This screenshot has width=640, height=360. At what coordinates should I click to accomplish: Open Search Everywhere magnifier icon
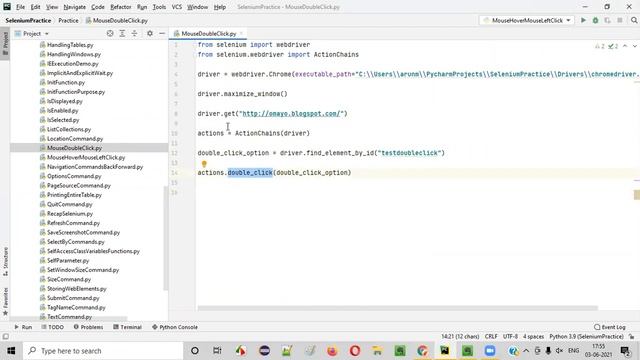pyautogui.click(x=634, y=20)
